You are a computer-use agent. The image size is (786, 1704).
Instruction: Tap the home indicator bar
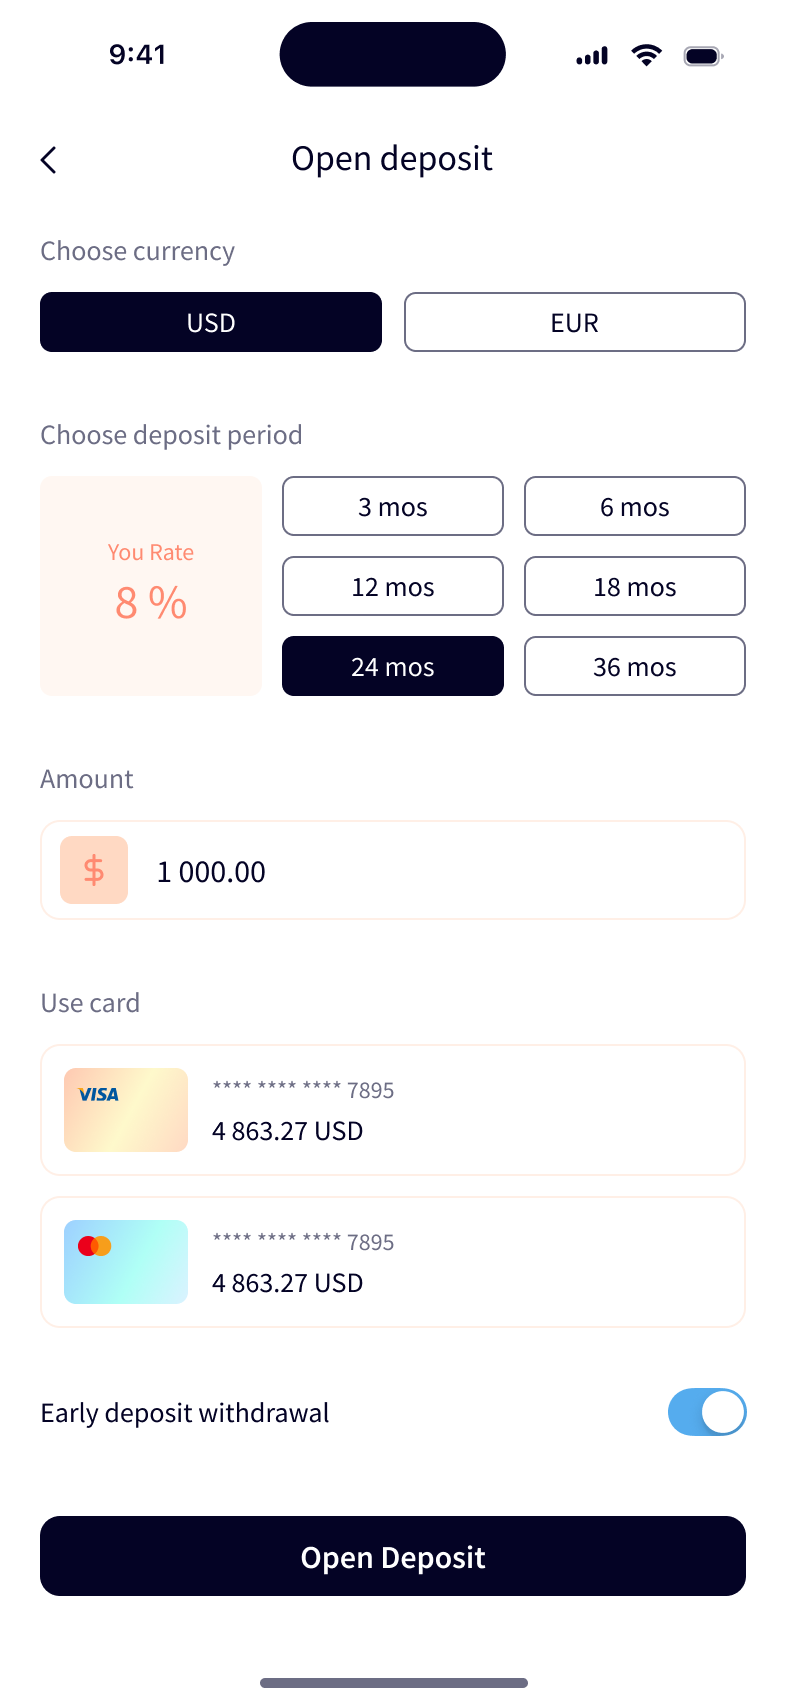tap(394, 1683)
